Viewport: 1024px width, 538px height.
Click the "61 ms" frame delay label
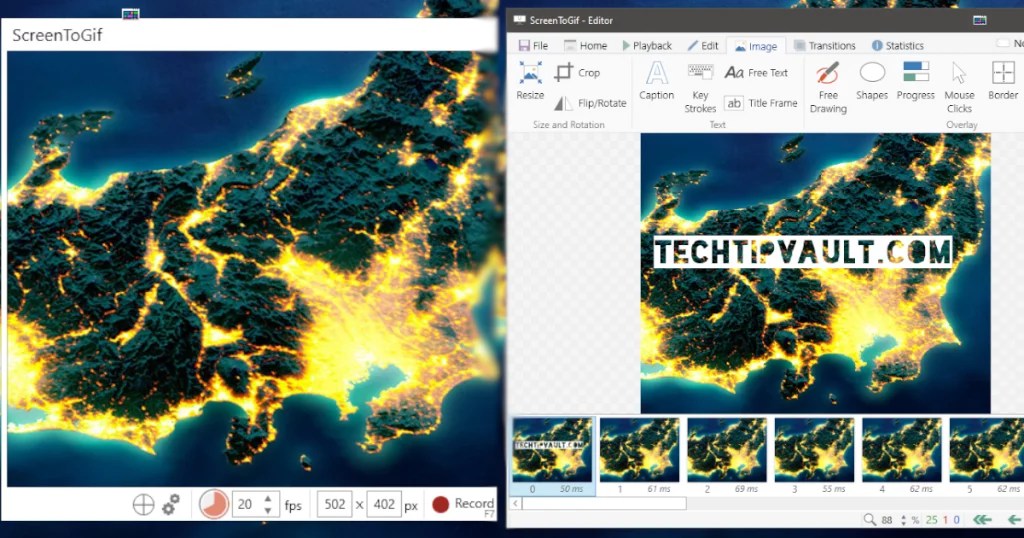658,489
